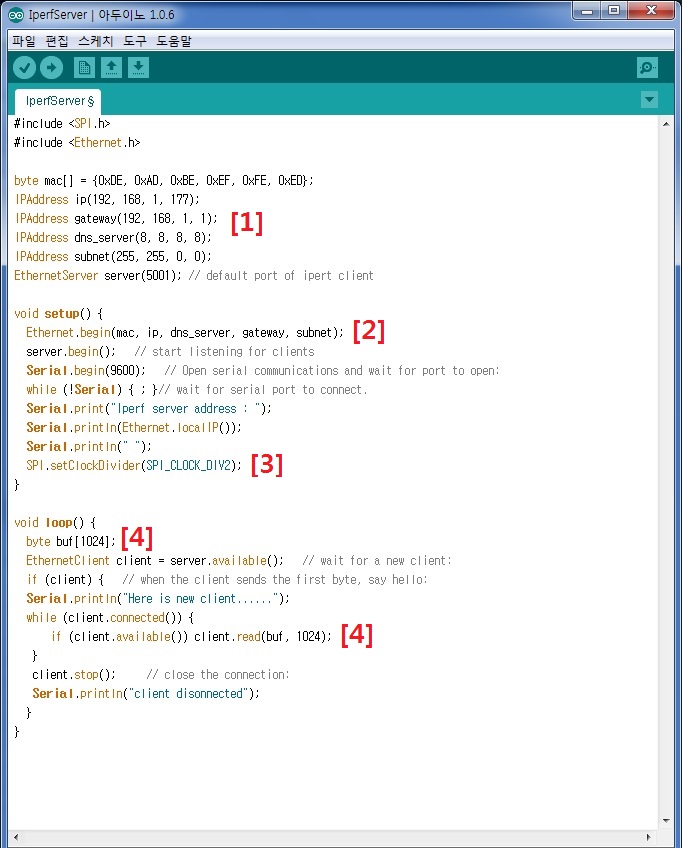Click the 'void setup() {' line
This screenshot has height=848, width=682.
click(58, 314)
